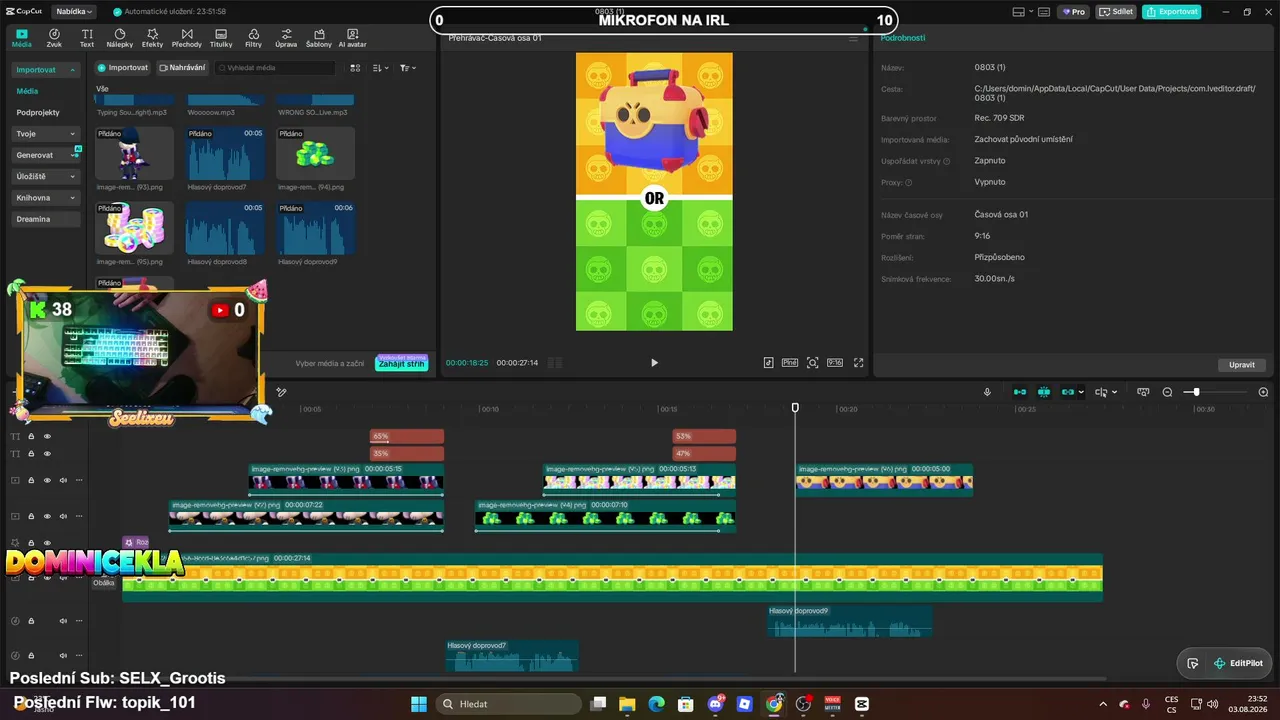Open the player panel menu icon
The height and width of the screenshot is (720, 1280).
point(853,38)
